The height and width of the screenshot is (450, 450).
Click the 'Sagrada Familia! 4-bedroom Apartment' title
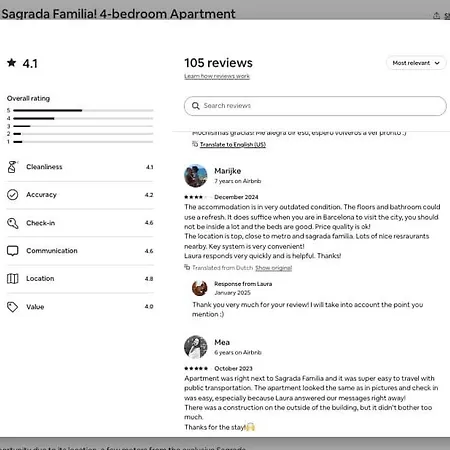click(118, 14)
